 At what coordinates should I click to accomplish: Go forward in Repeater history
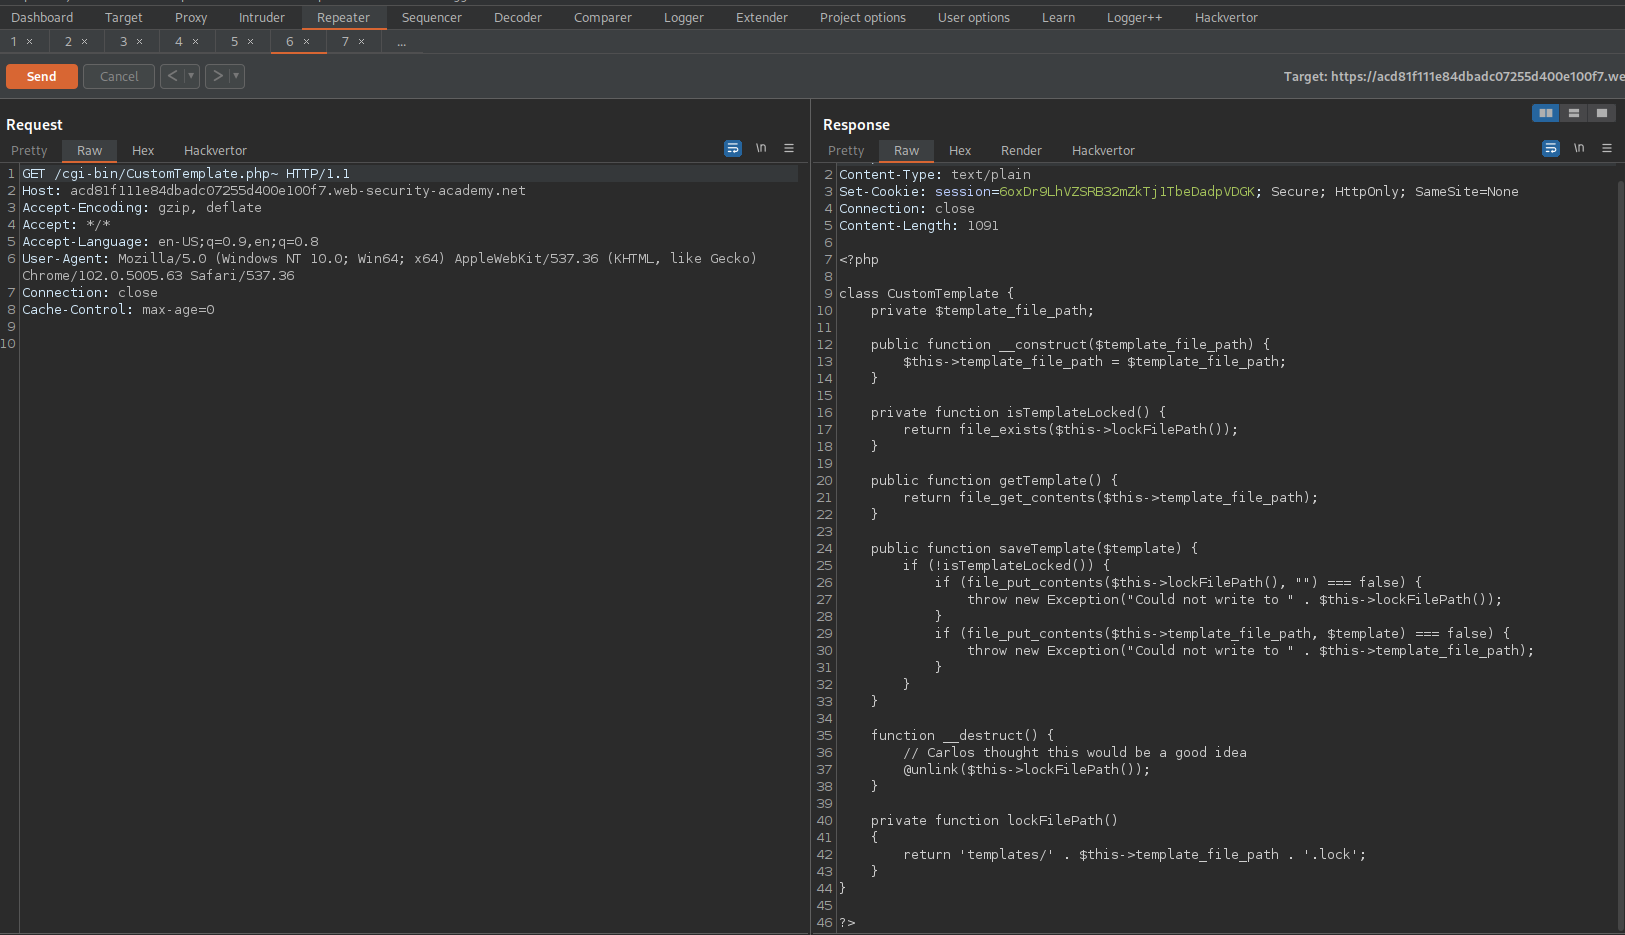[217, 76]
